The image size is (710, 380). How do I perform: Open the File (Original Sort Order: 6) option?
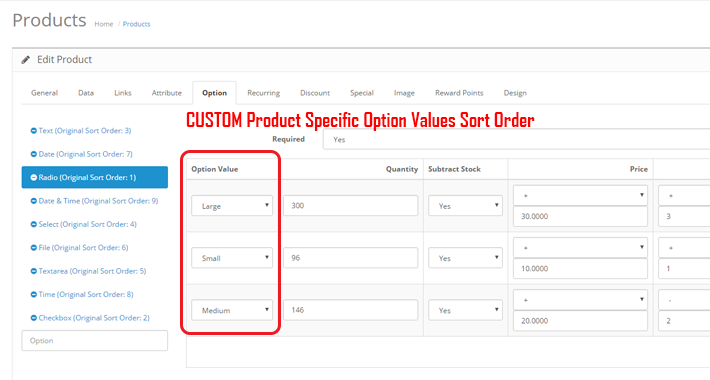[x=83, y=248]
